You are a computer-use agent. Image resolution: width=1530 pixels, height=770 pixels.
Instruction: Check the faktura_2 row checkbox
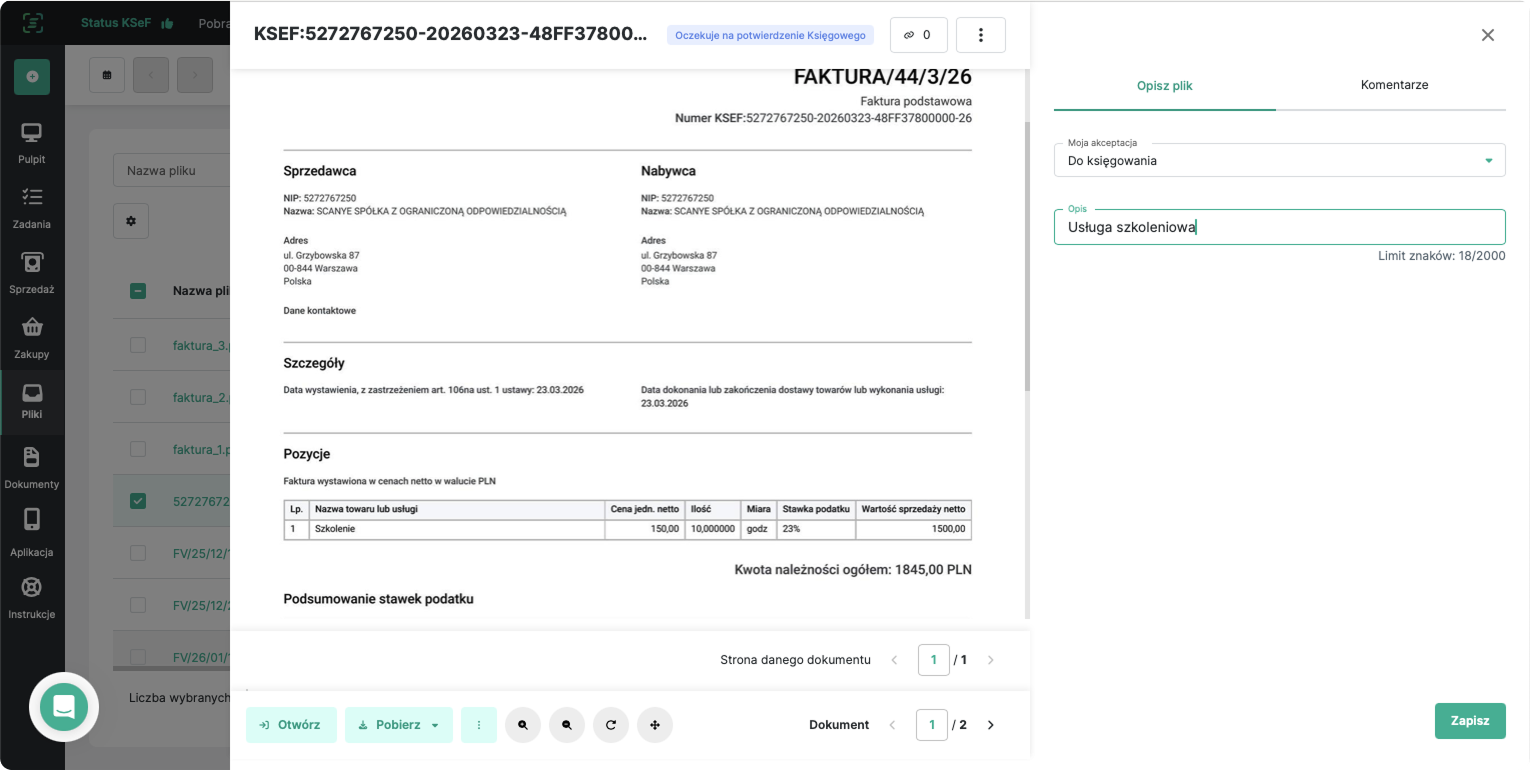pos(138,397)
